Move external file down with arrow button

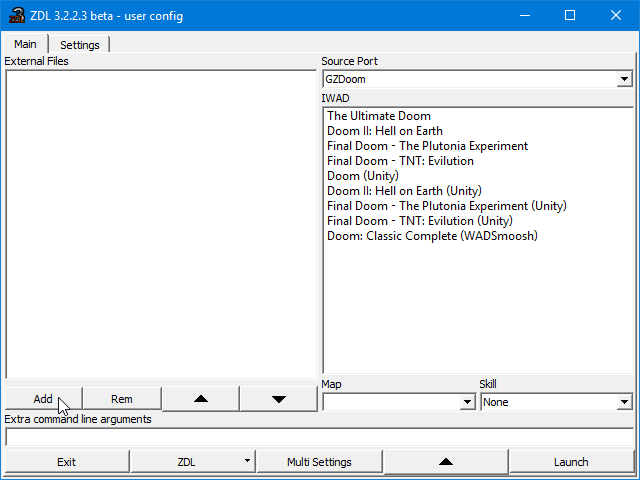(279, 399)
